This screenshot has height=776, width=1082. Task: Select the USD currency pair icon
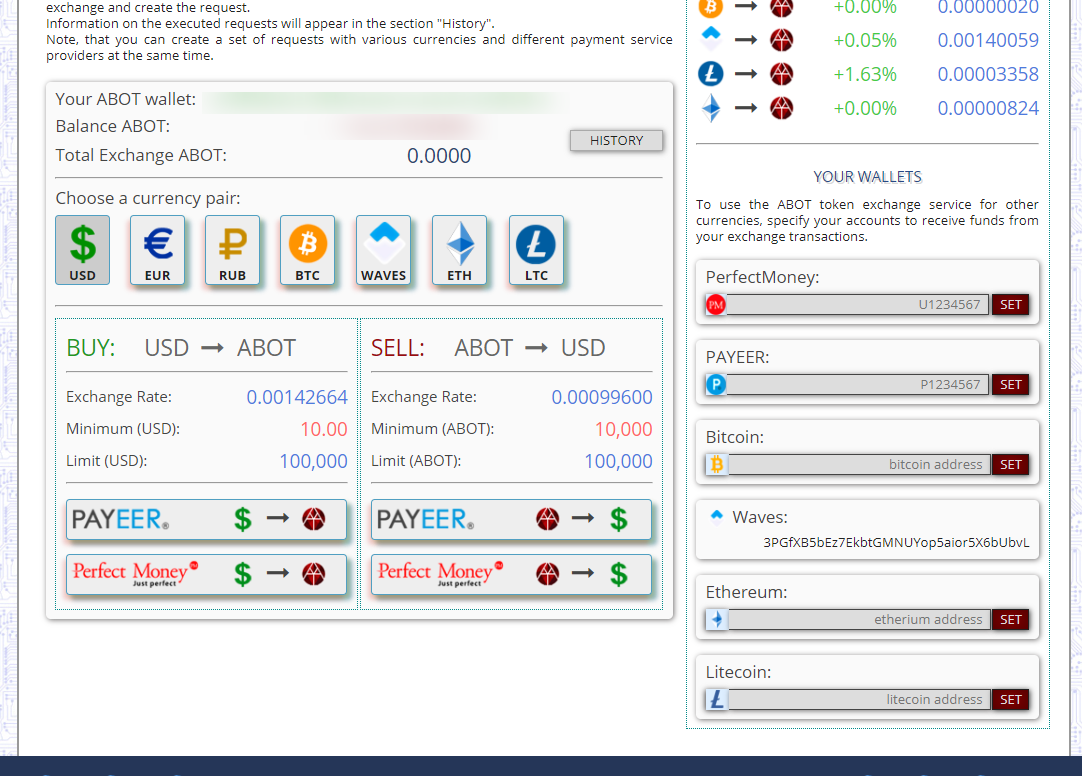[x=82, y=250]
